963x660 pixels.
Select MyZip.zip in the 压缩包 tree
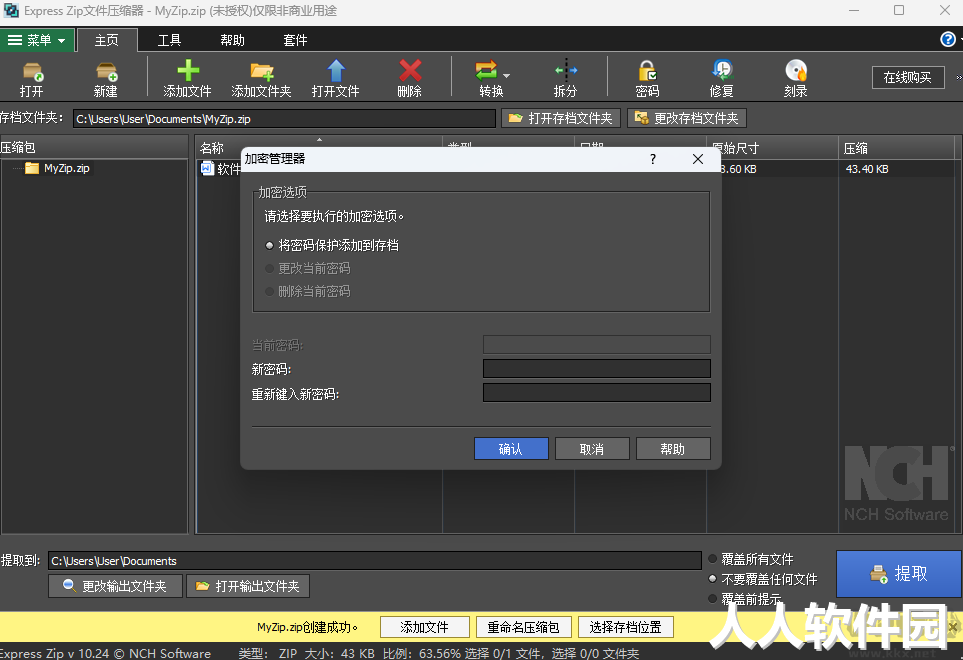[66, 168]
